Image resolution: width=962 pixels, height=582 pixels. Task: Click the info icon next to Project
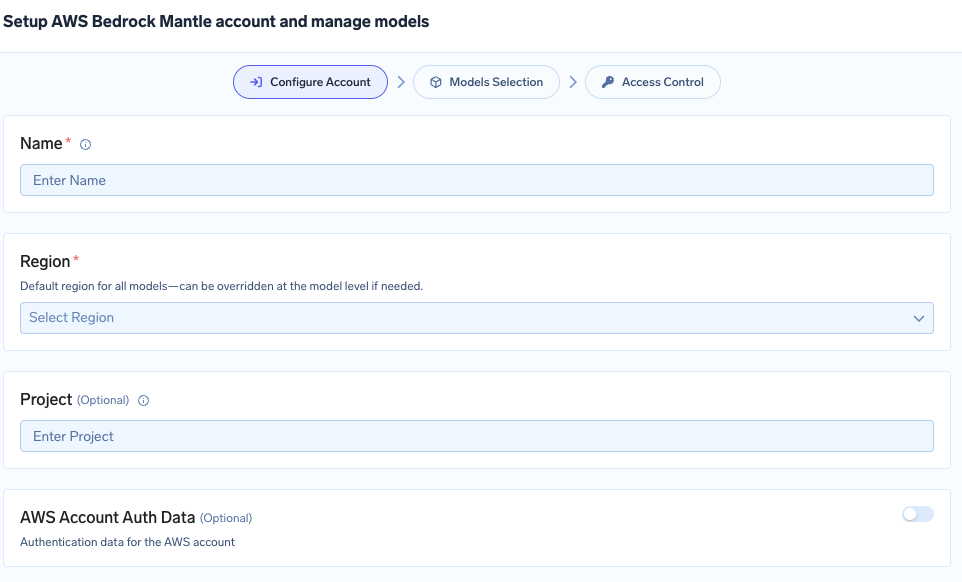click(144, 400)
